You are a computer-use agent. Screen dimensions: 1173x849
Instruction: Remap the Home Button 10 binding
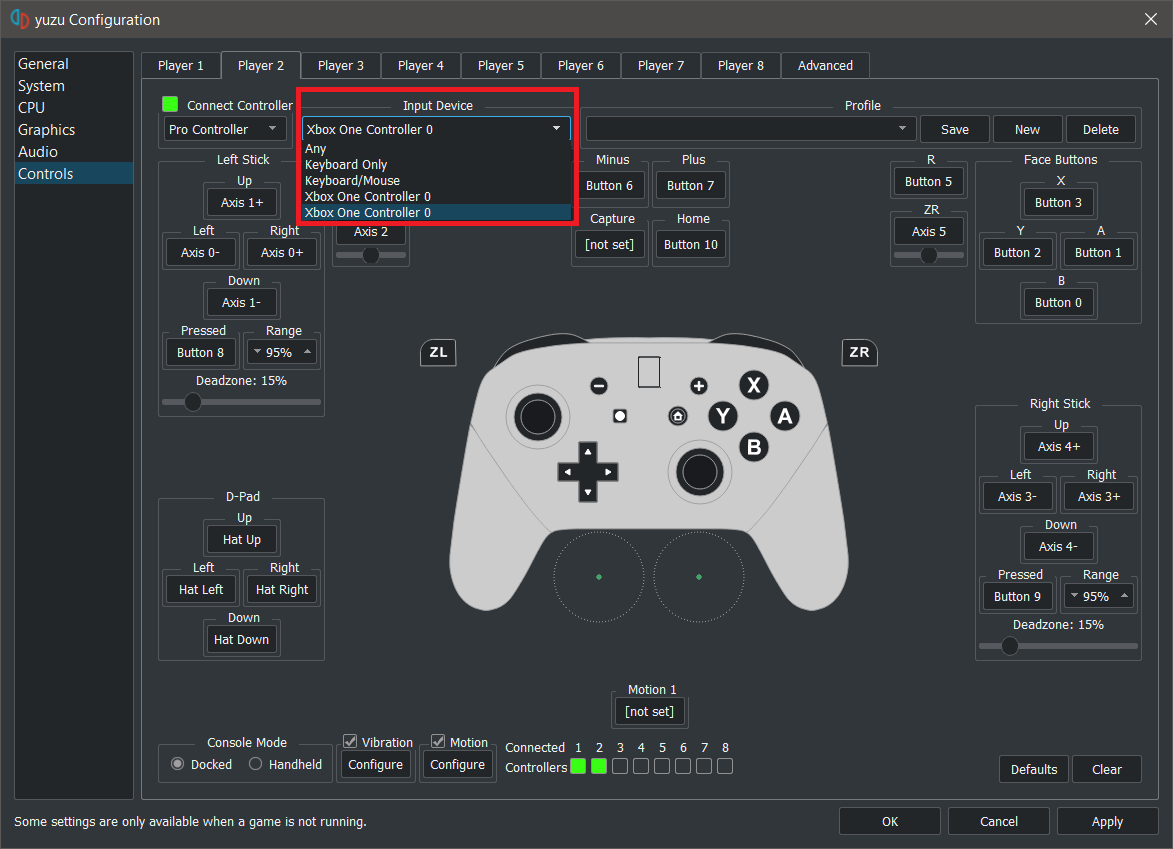tap(690, 245)
